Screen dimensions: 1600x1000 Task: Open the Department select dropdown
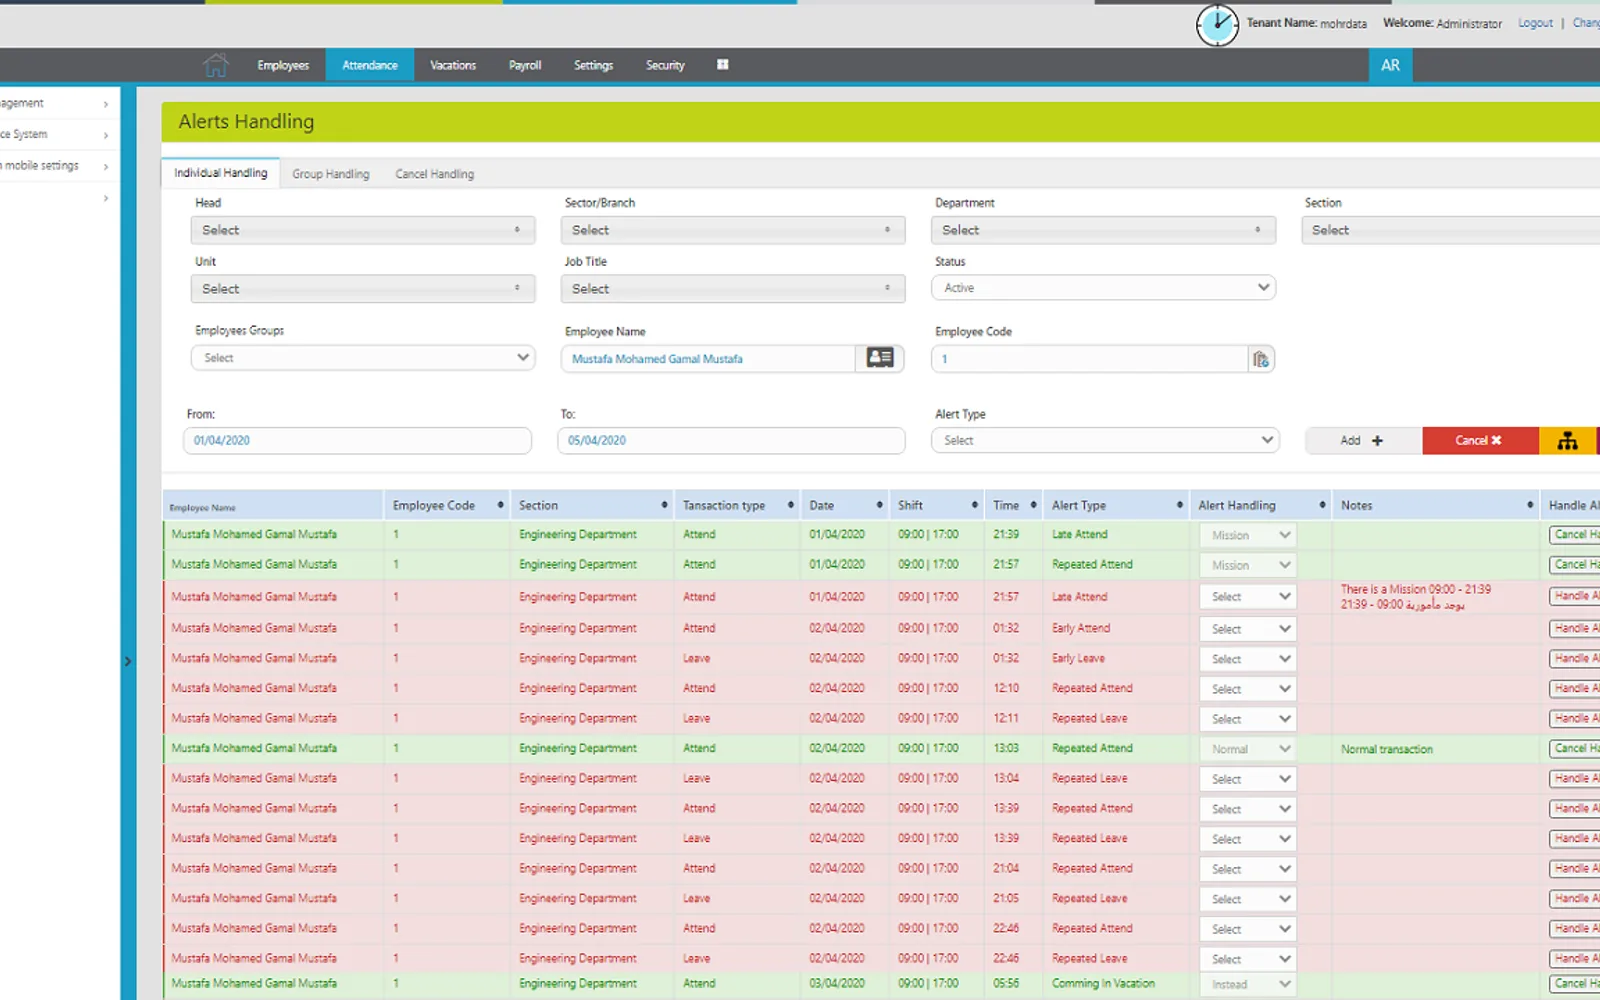(1103, 230)
